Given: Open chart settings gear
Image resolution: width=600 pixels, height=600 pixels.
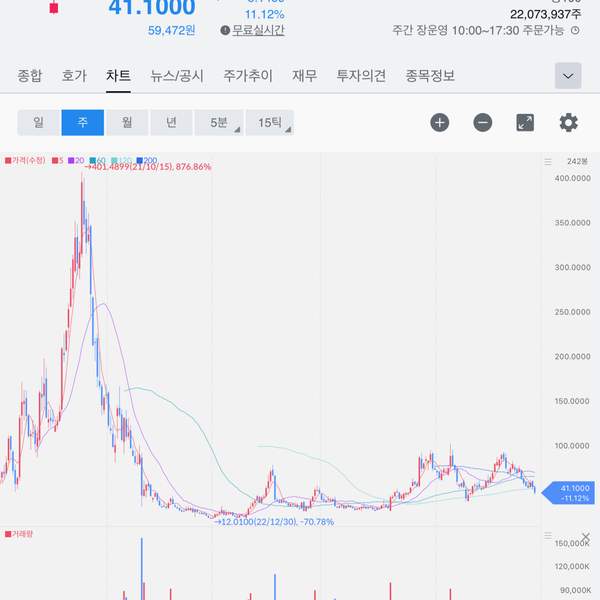Looking at the screenshot, I should click(568, 123).
